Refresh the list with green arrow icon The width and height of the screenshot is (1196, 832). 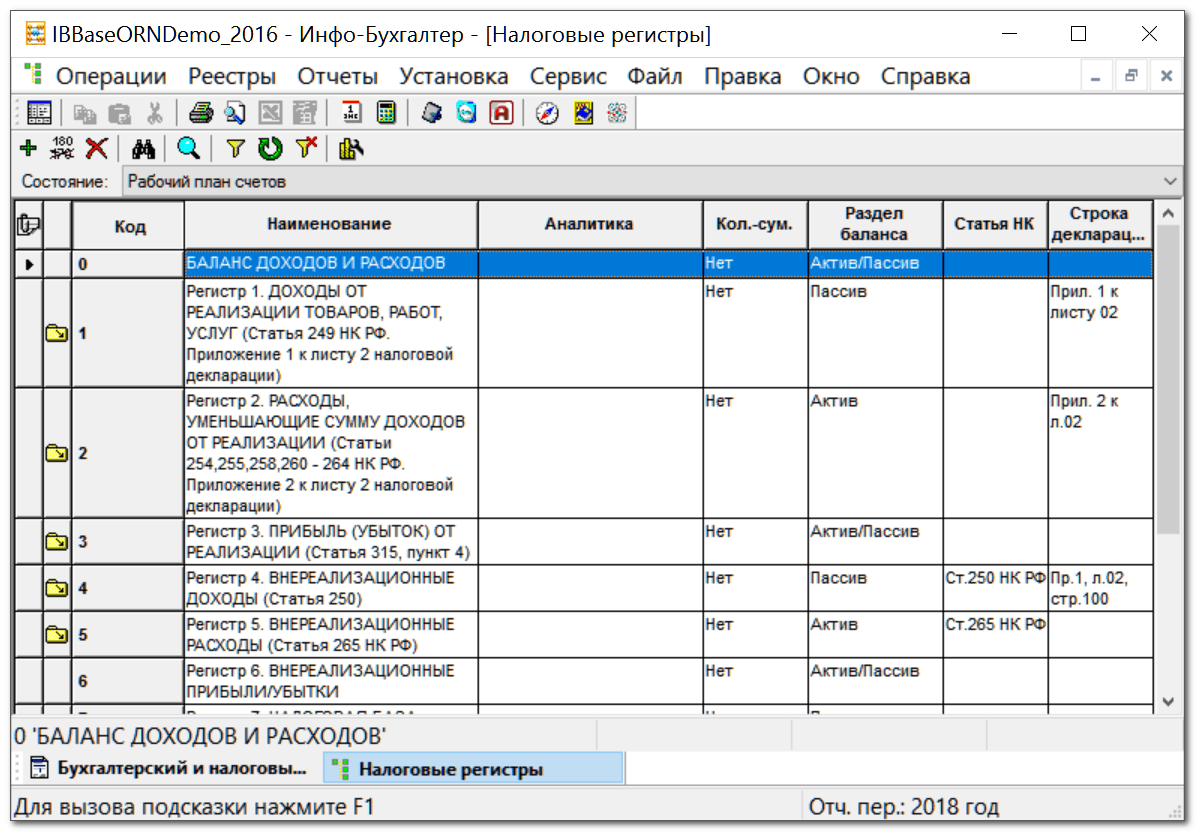[270, 148]
